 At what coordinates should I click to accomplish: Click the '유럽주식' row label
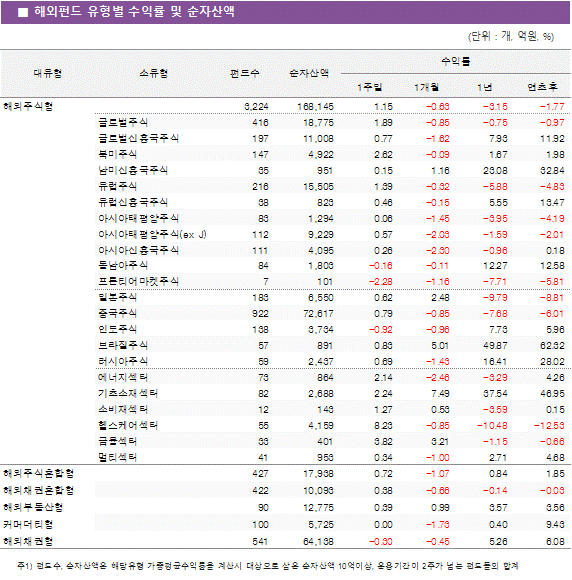(x=117, y=186)
